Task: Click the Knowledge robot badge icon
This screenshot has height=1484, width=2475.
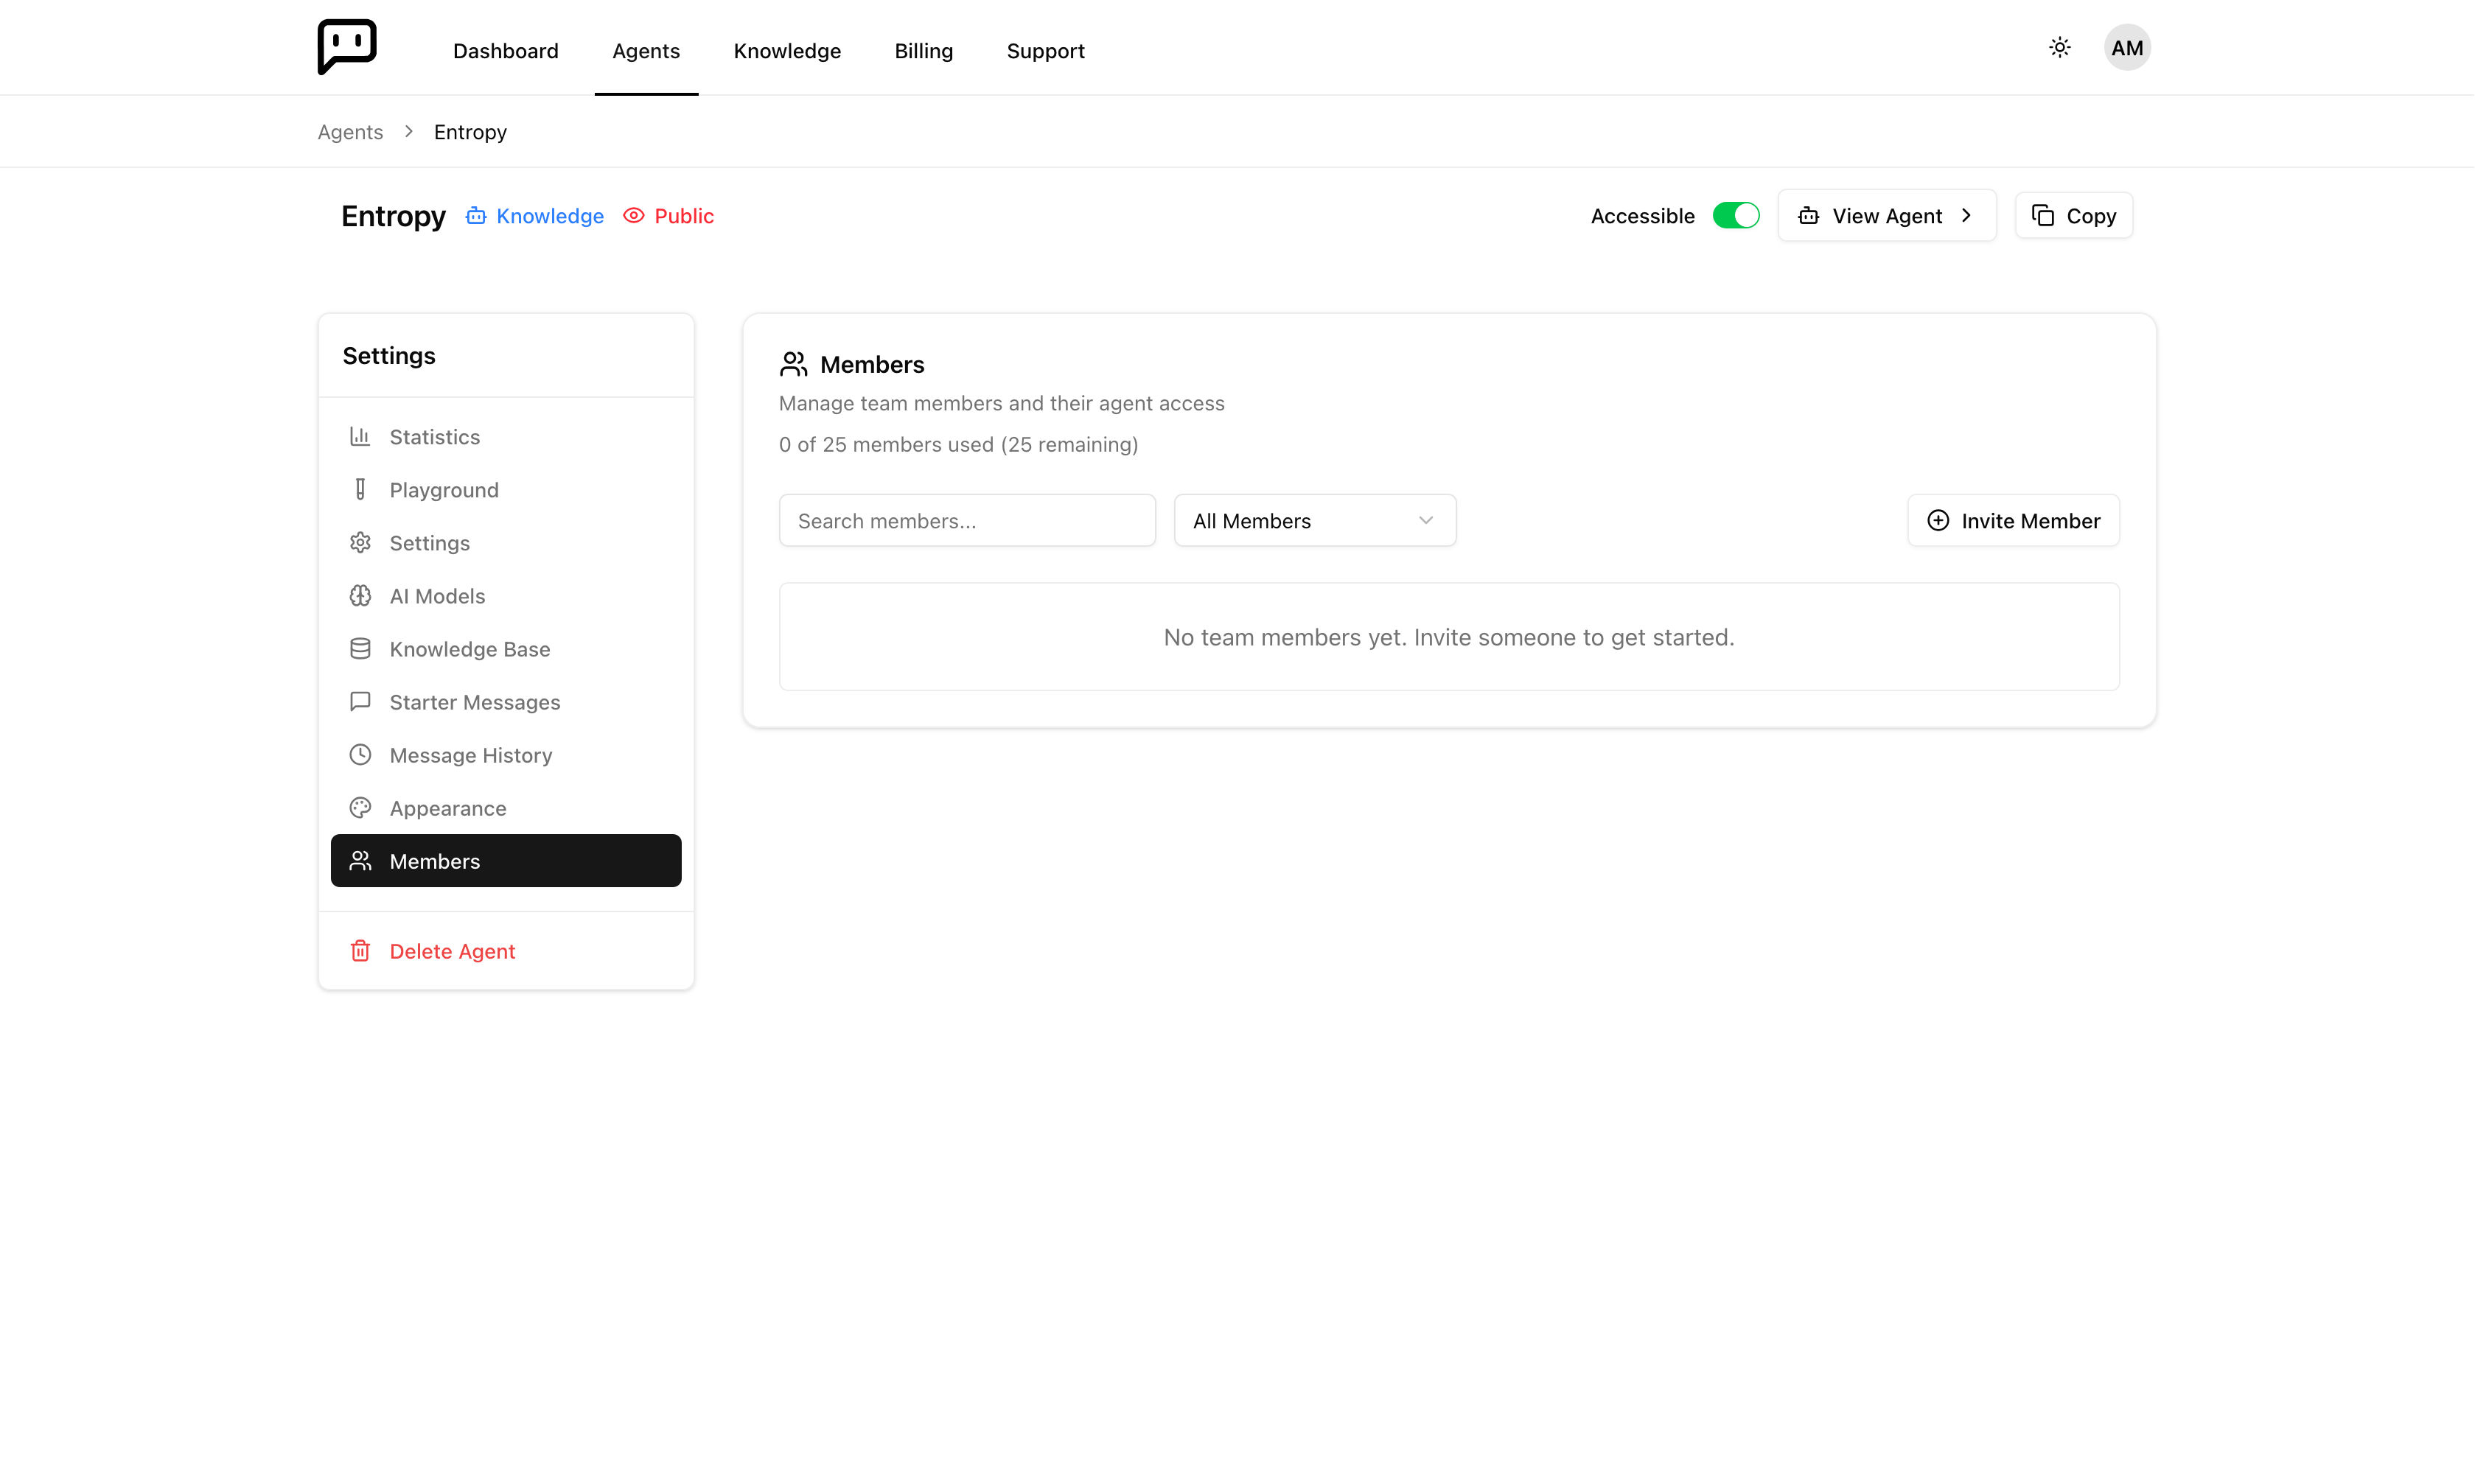Action: 476,216
